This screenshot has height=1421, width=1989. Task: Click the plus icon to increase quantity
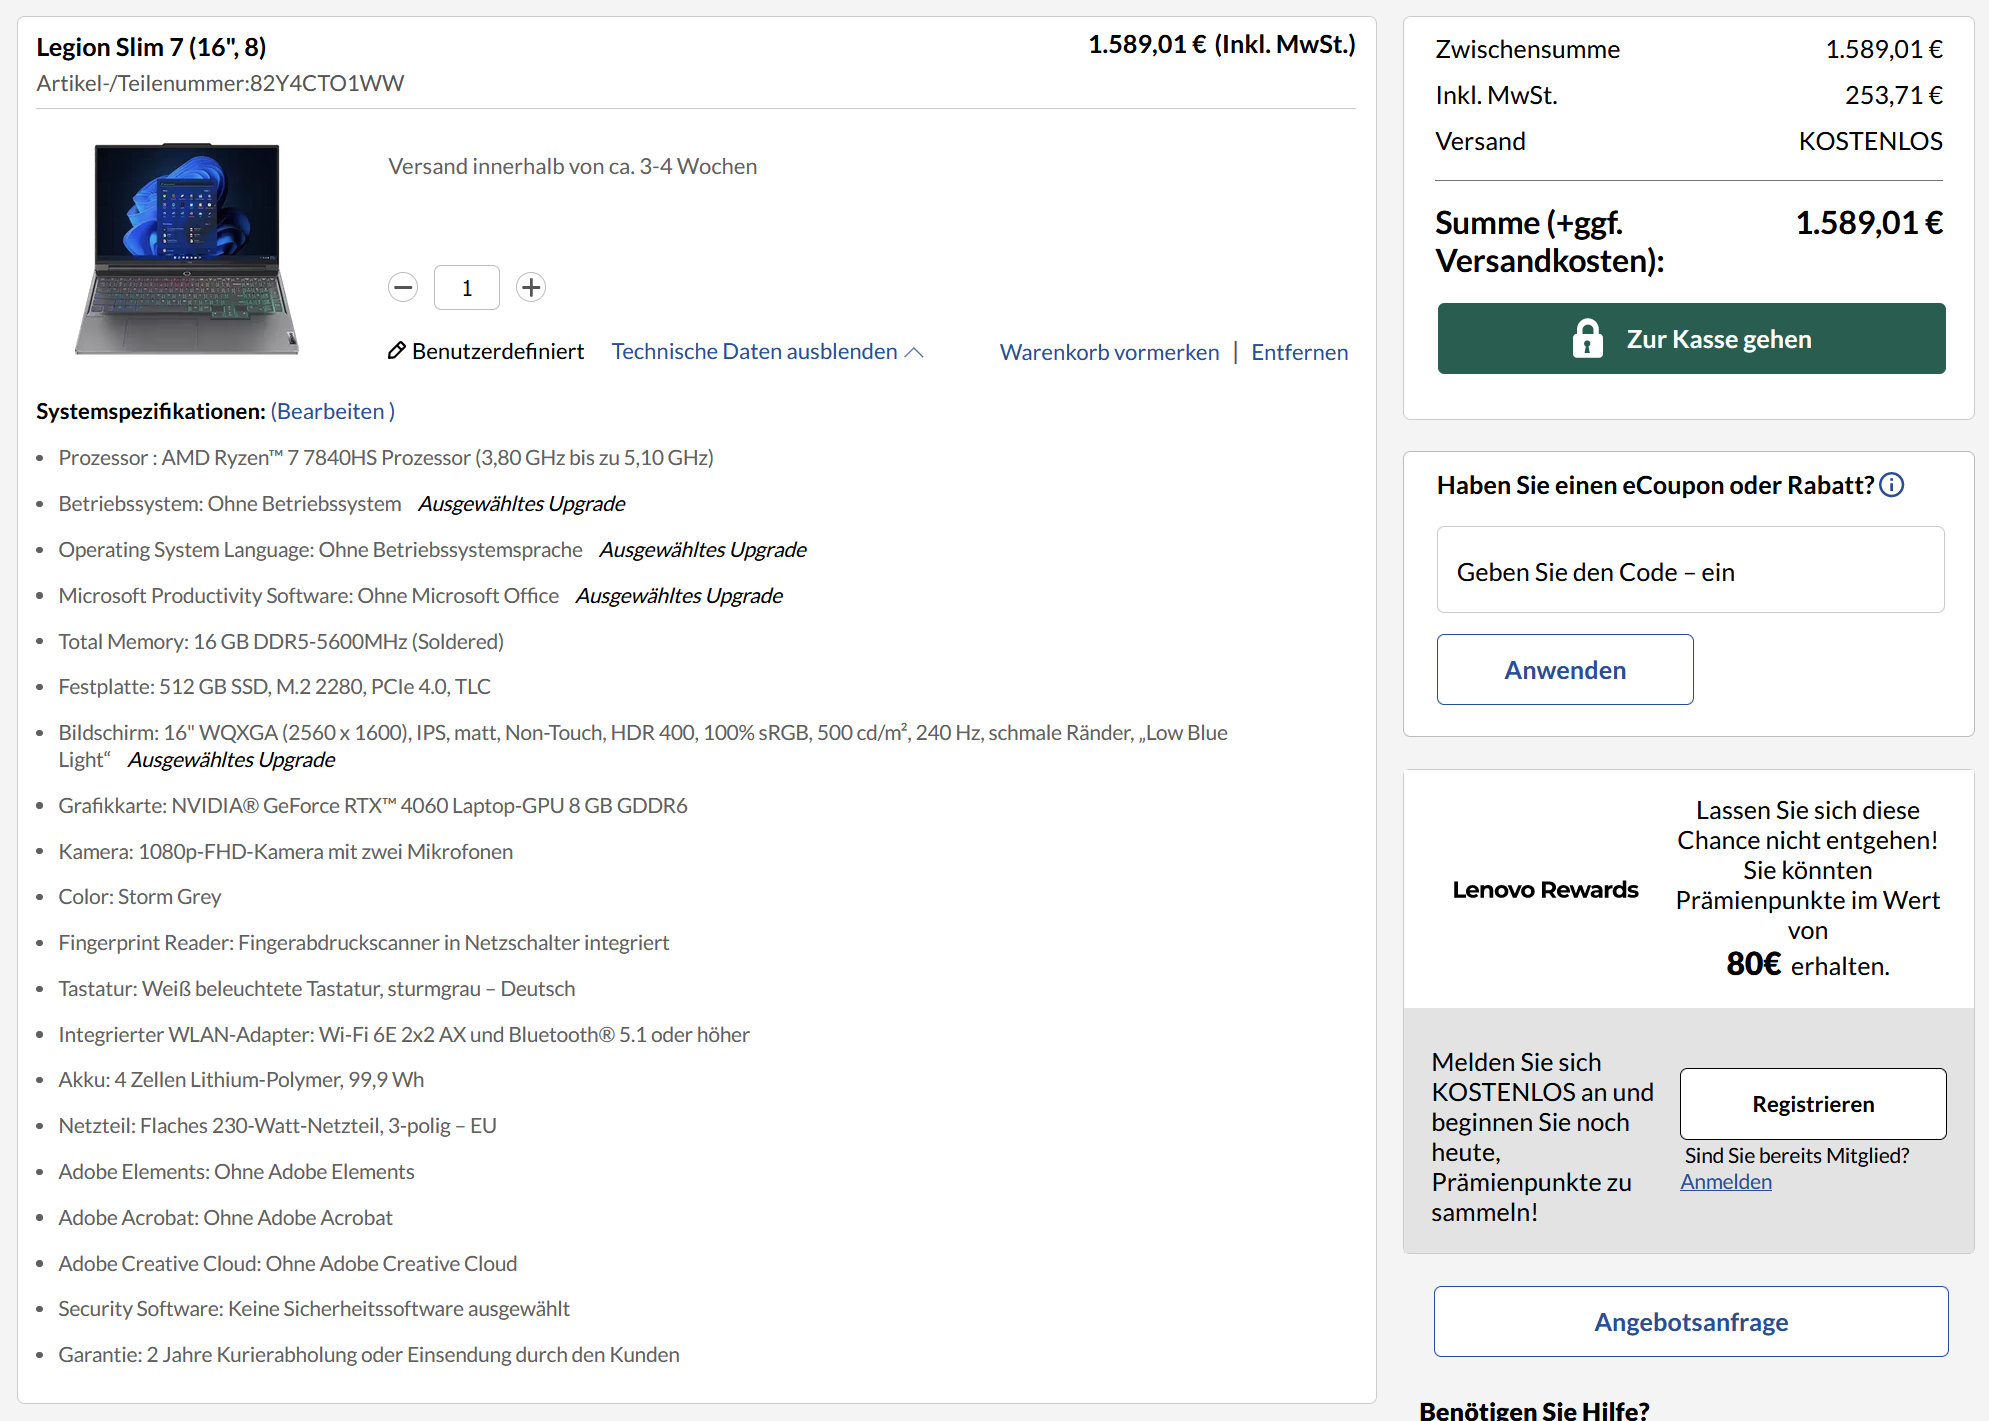pyautogui.click(x=531, y=287)
